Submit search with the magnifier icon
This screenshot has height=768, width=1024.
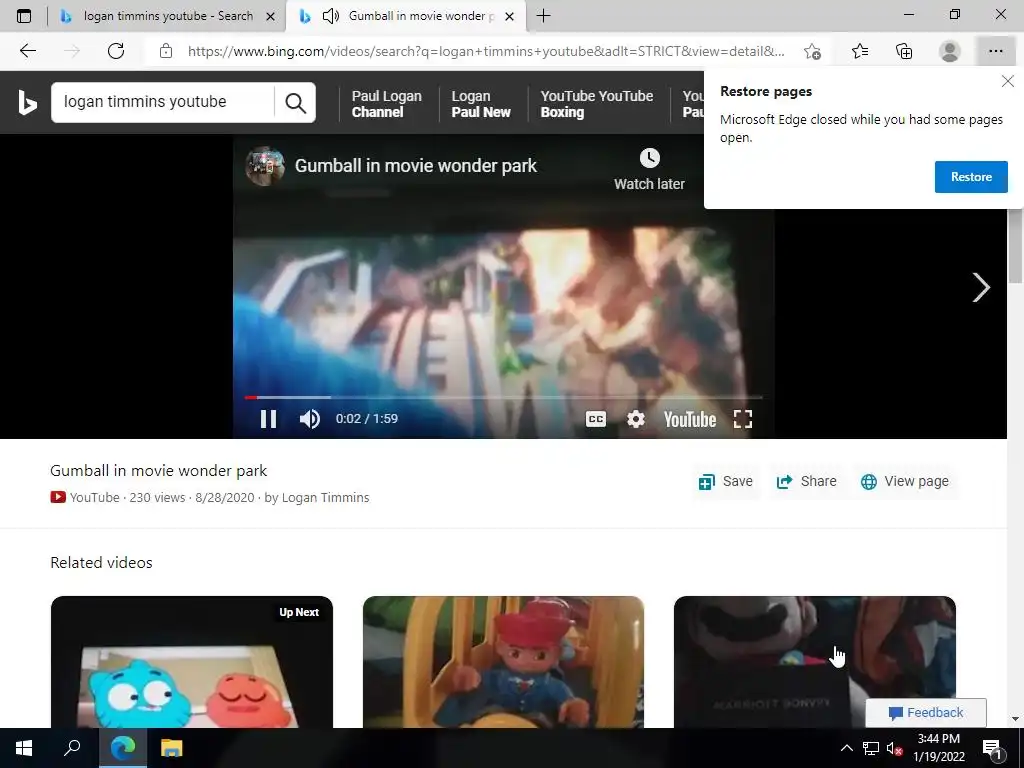tap(295, 103)
